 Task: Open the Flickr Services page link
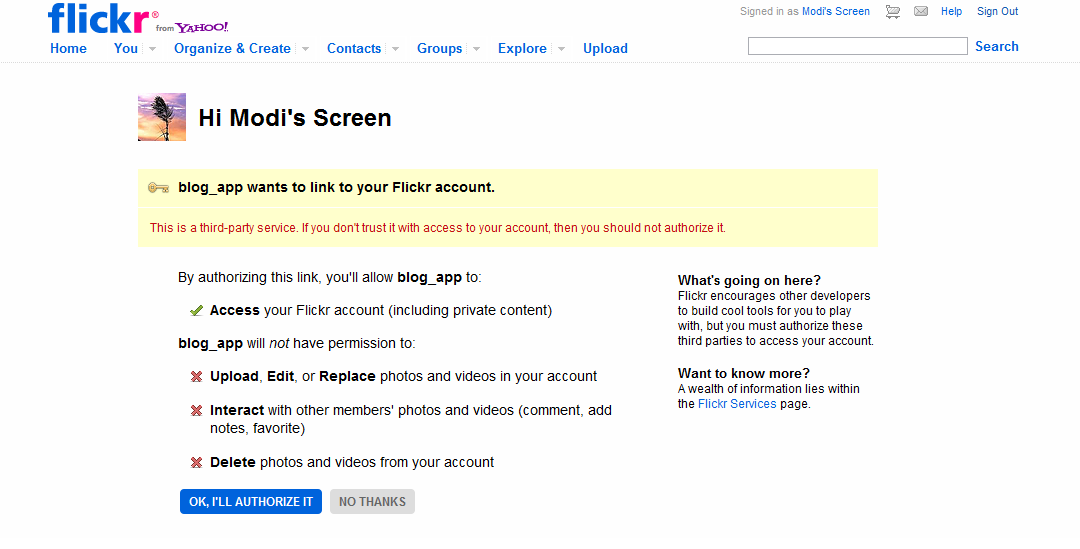coord(737,404)
